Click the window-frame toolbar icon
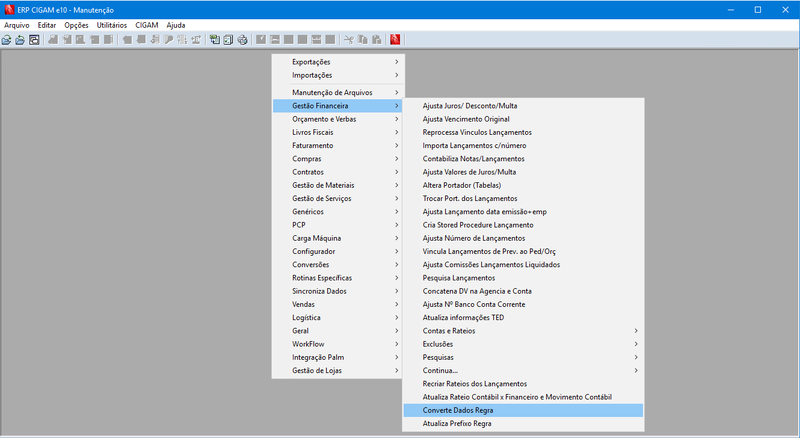This screenshot has width=800, height=438. [x=34, y=39]
